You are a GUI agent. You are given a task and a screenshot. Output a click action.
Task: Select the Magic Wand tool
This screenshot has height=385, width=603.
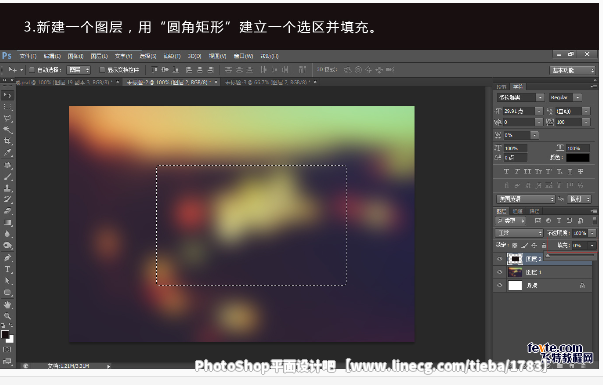pos(7,130)
